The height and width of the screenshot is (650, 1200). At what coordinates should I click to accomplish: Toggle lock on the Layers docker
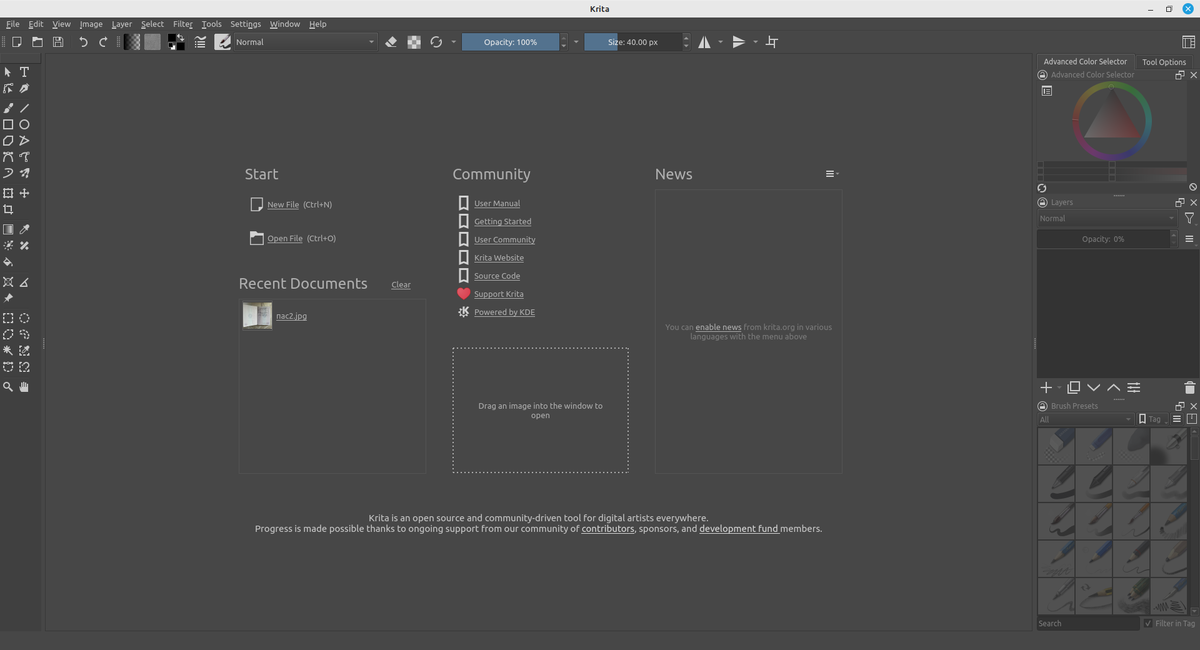click(x=1042, y=202)
